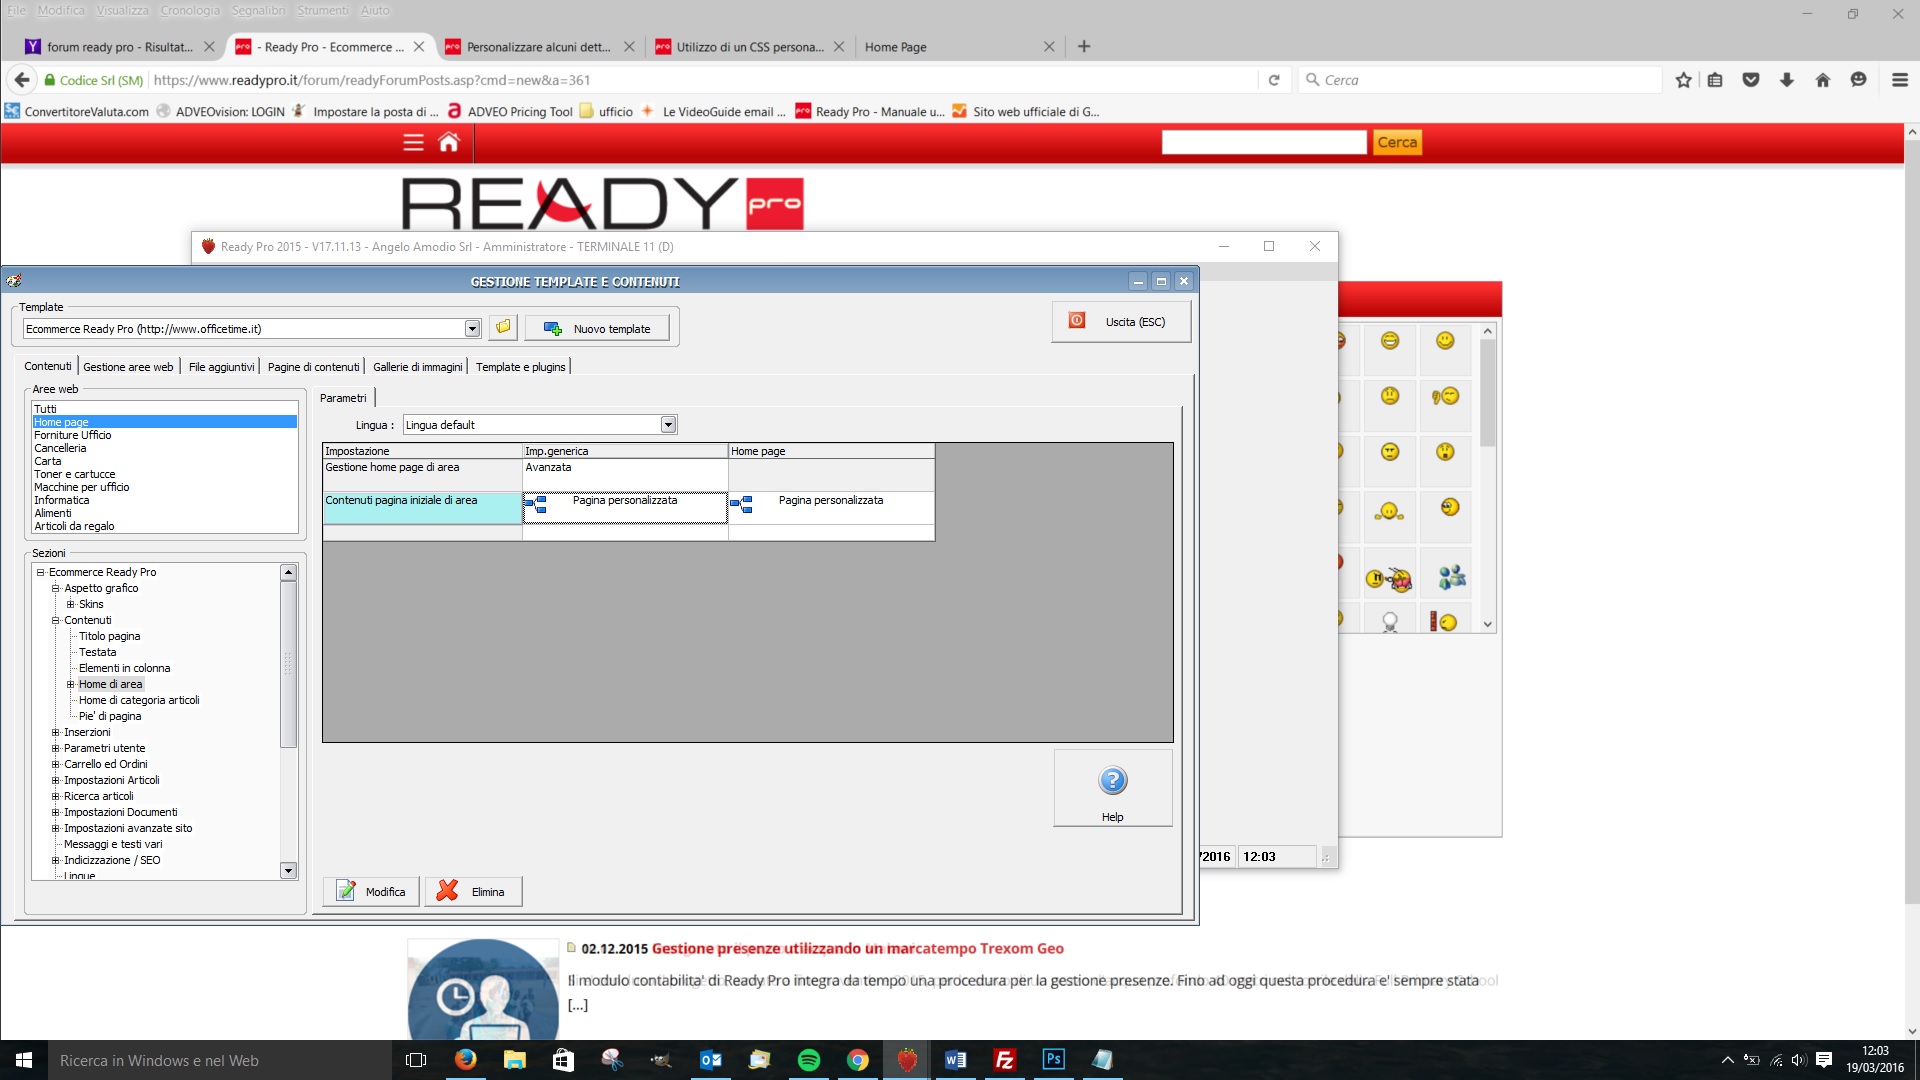
Task: Switch to Pagine di contenuti tab
Action: click(313, 367)
